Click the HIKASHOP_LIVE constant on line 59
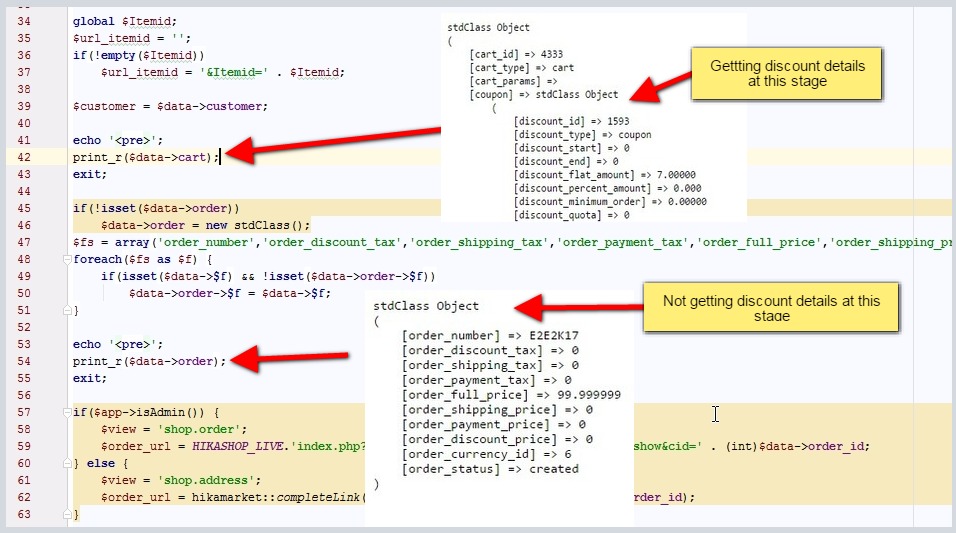Screen dimensions: 956x533 click(237, 446)
